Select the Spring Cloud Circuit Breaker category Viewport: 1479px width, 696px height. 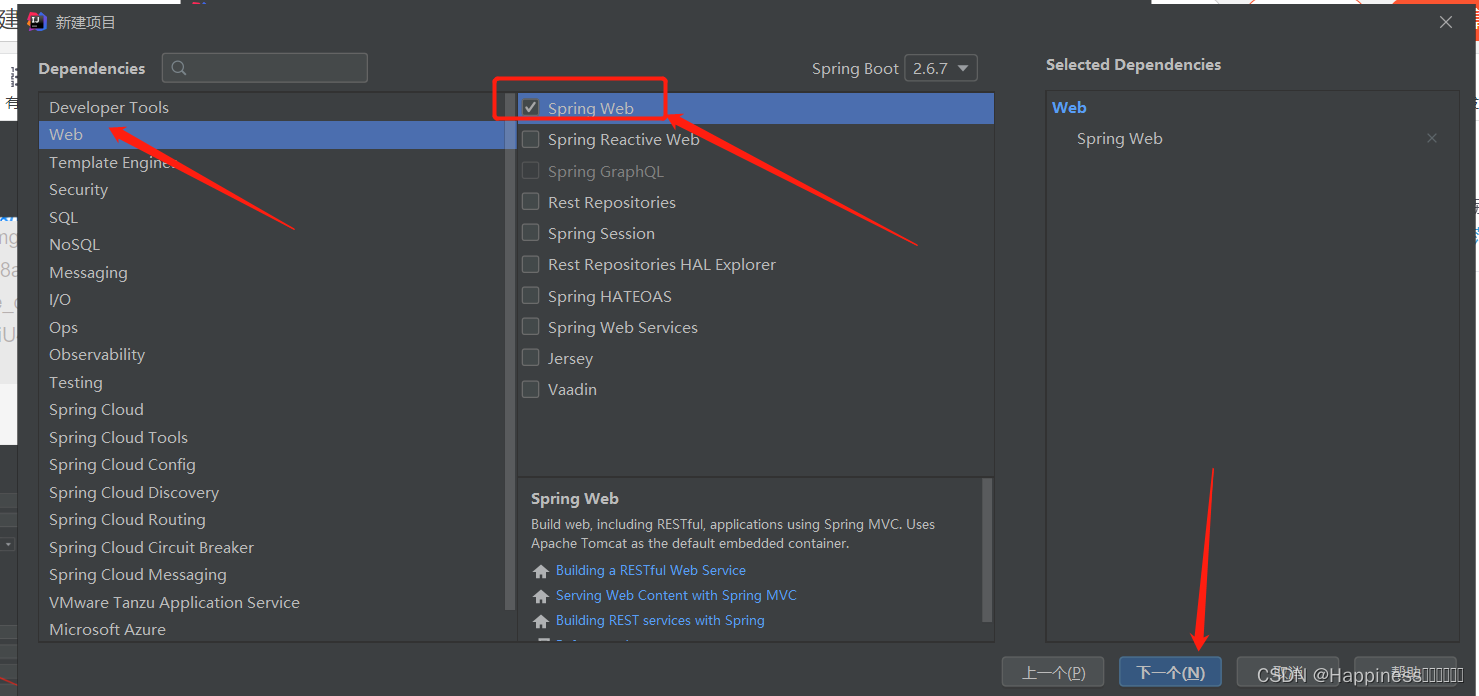272,547
